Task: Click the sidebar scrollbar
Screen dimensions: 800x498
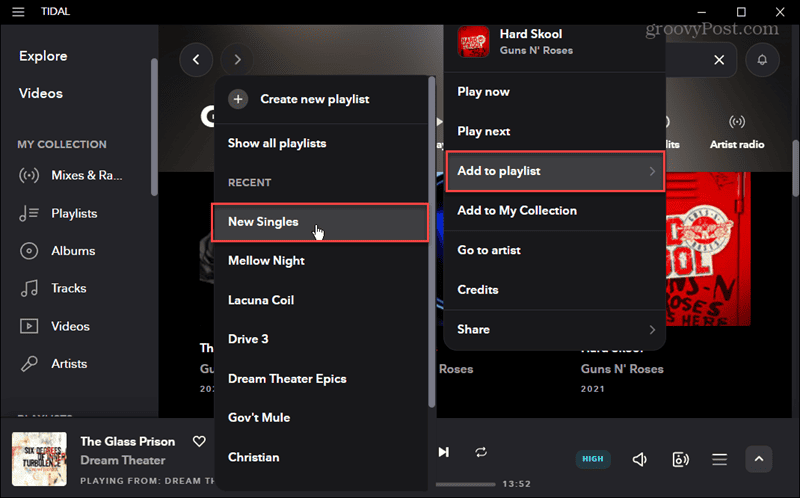Action: [x=154, y=127]
